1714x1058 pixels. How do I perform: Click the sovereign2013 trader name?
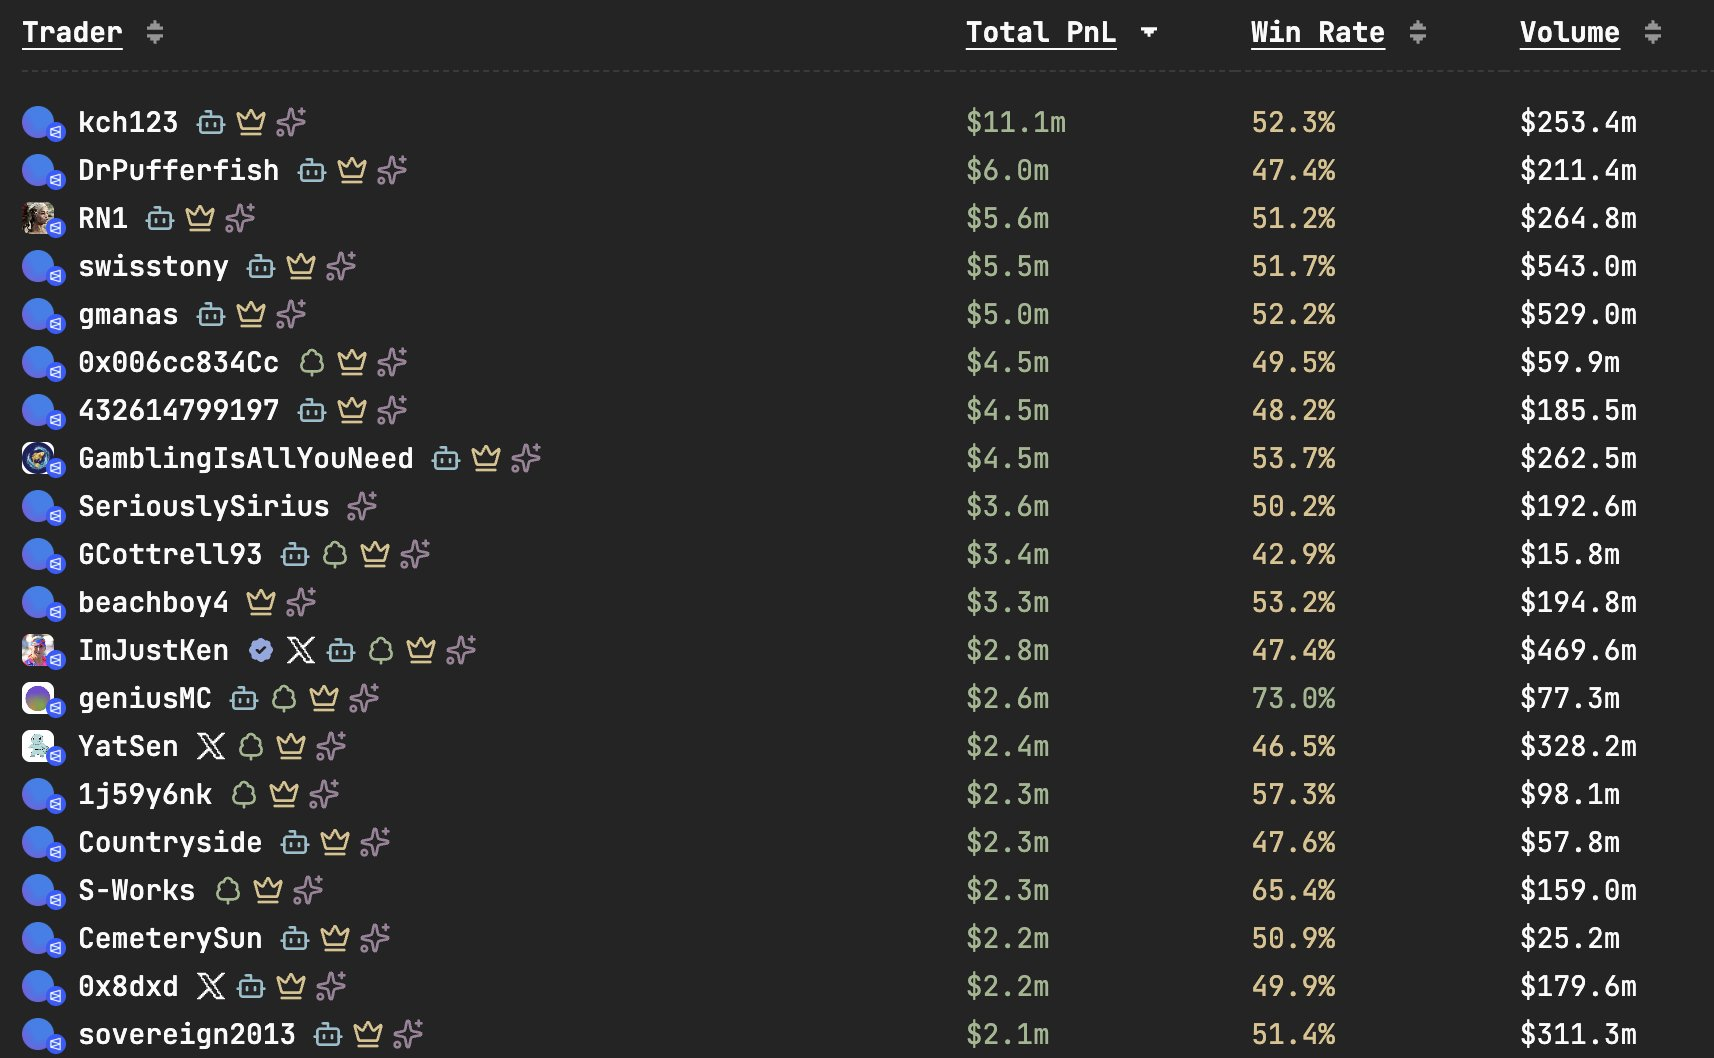pos(187,1034)
